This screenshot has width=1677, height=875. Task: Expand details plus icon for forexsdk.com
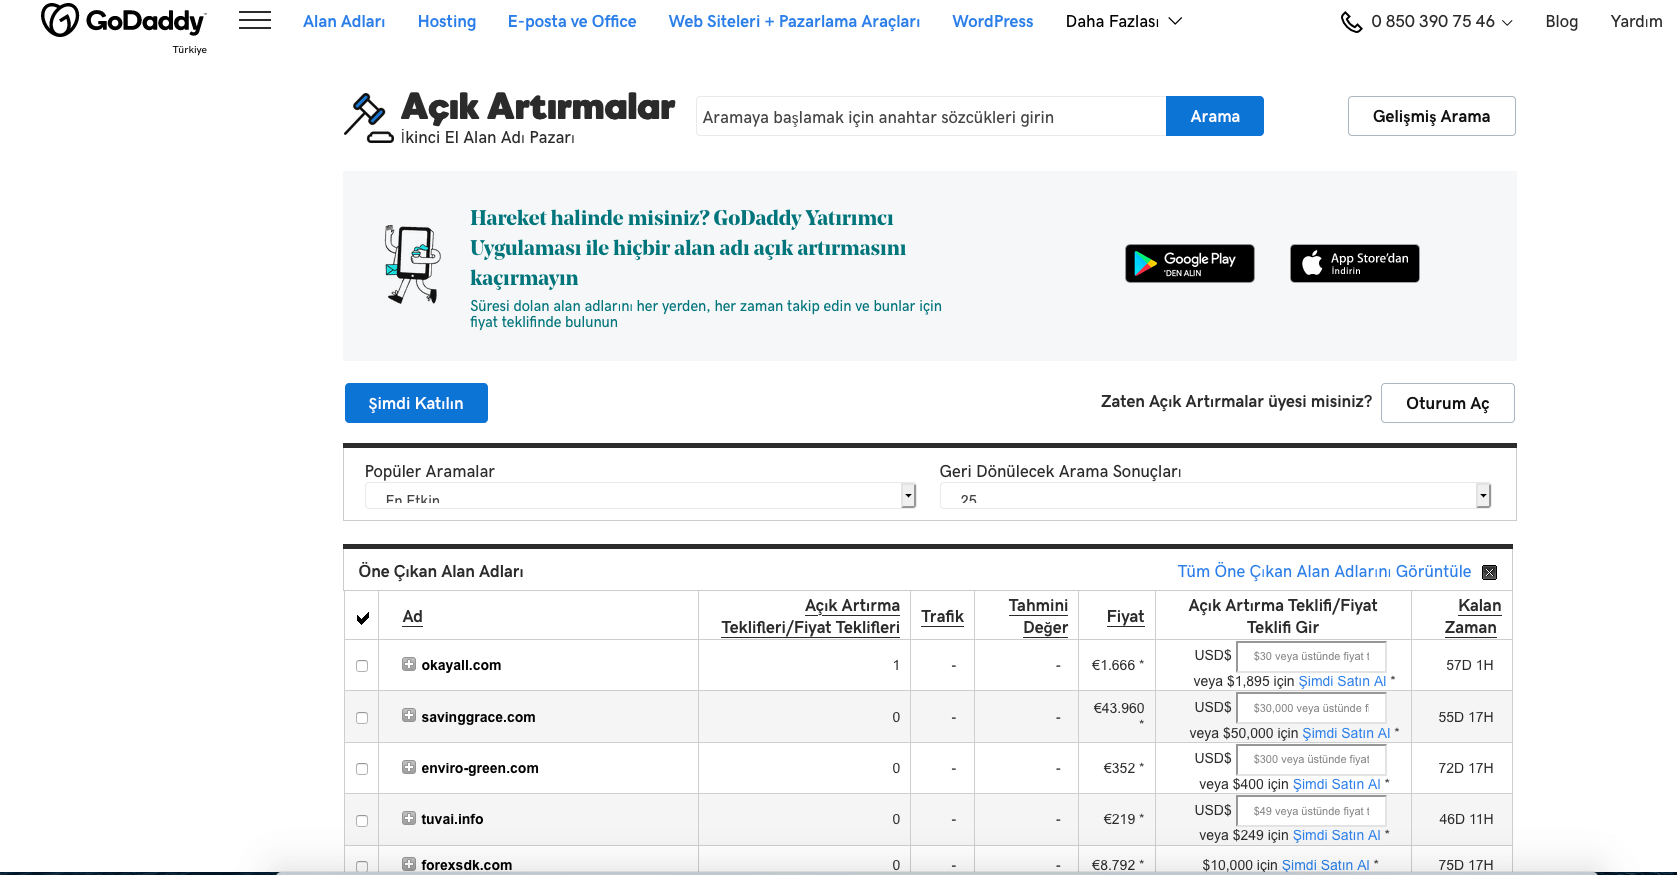pos(409,864)
